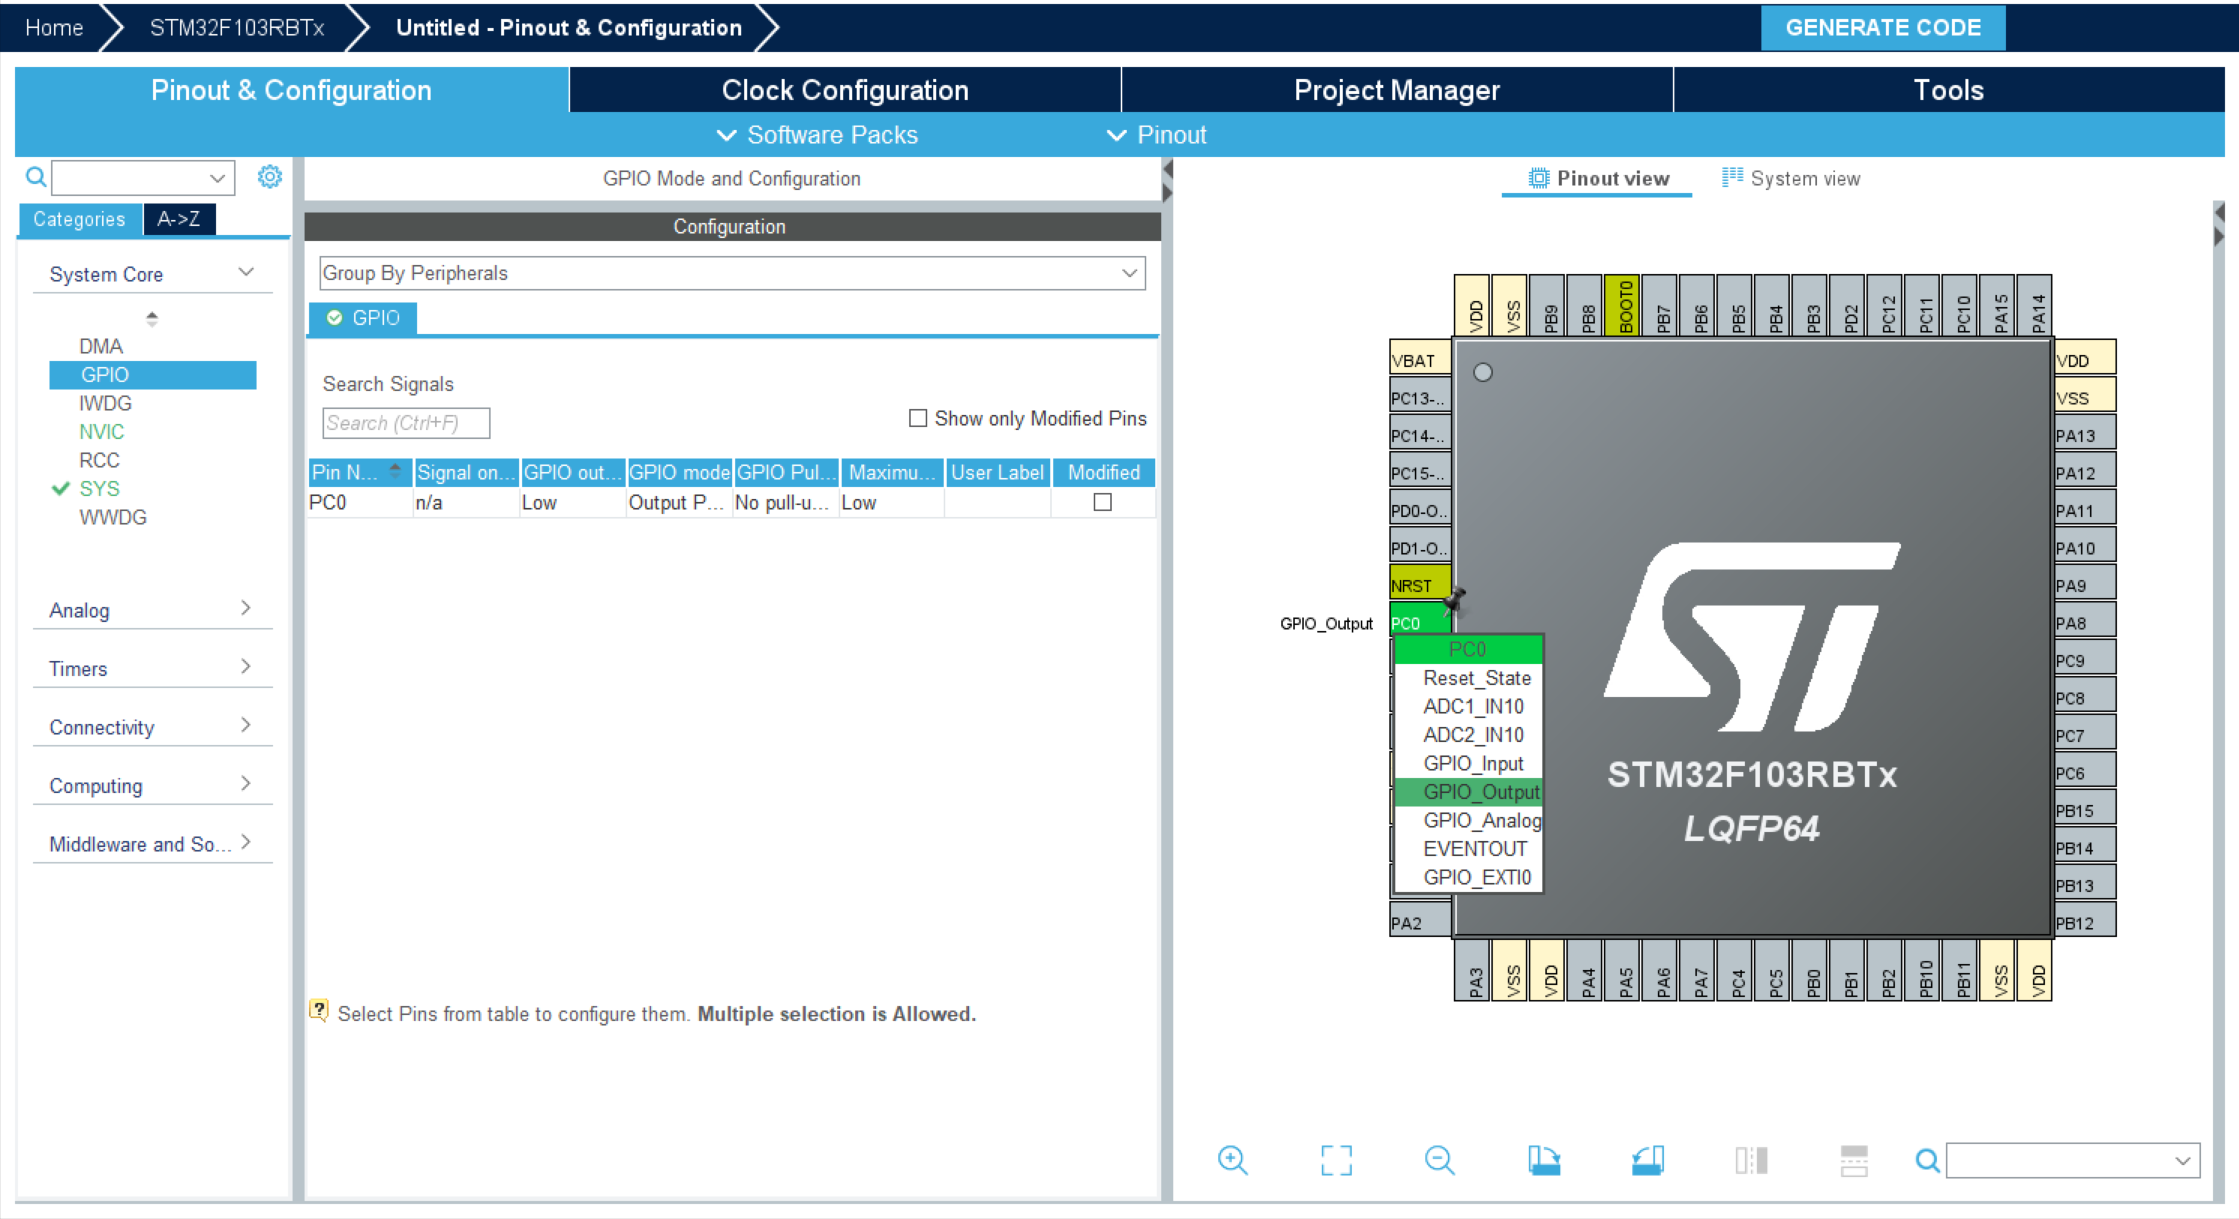Switch to System view
This screenshot has width=2239, height=1219.
point(1791,178)
